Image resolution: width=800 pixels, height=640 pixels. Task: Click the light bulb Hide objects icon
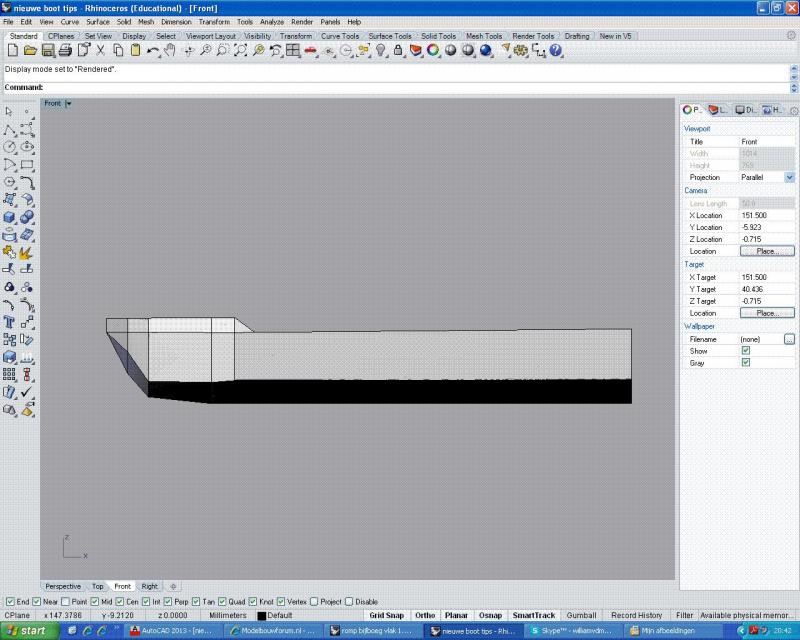coord(380,50)
